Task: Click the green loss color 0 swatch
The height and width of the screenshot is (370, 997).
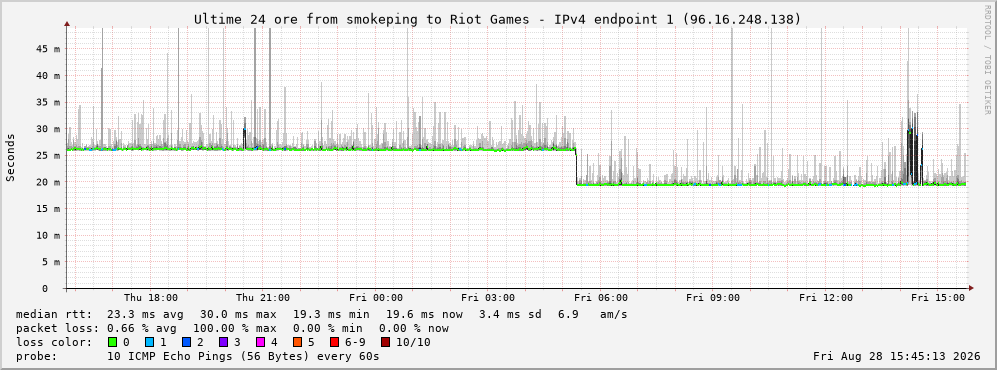Action: pyautogui.click(x=113, y=342)
